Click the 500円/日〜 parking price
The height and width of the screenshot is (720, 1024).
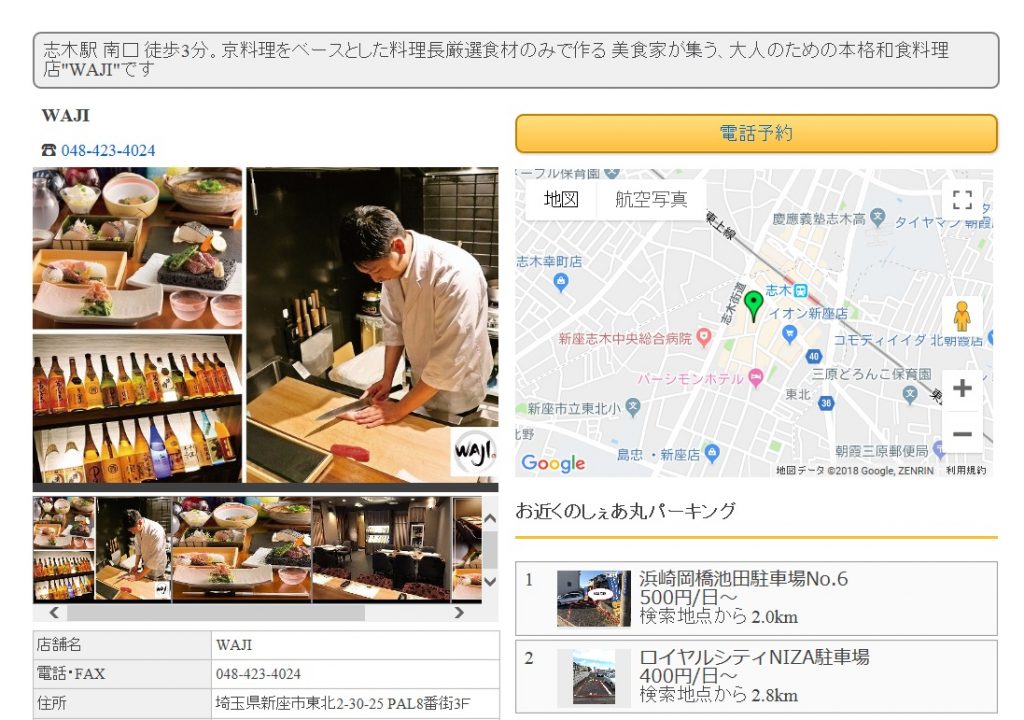688,597
